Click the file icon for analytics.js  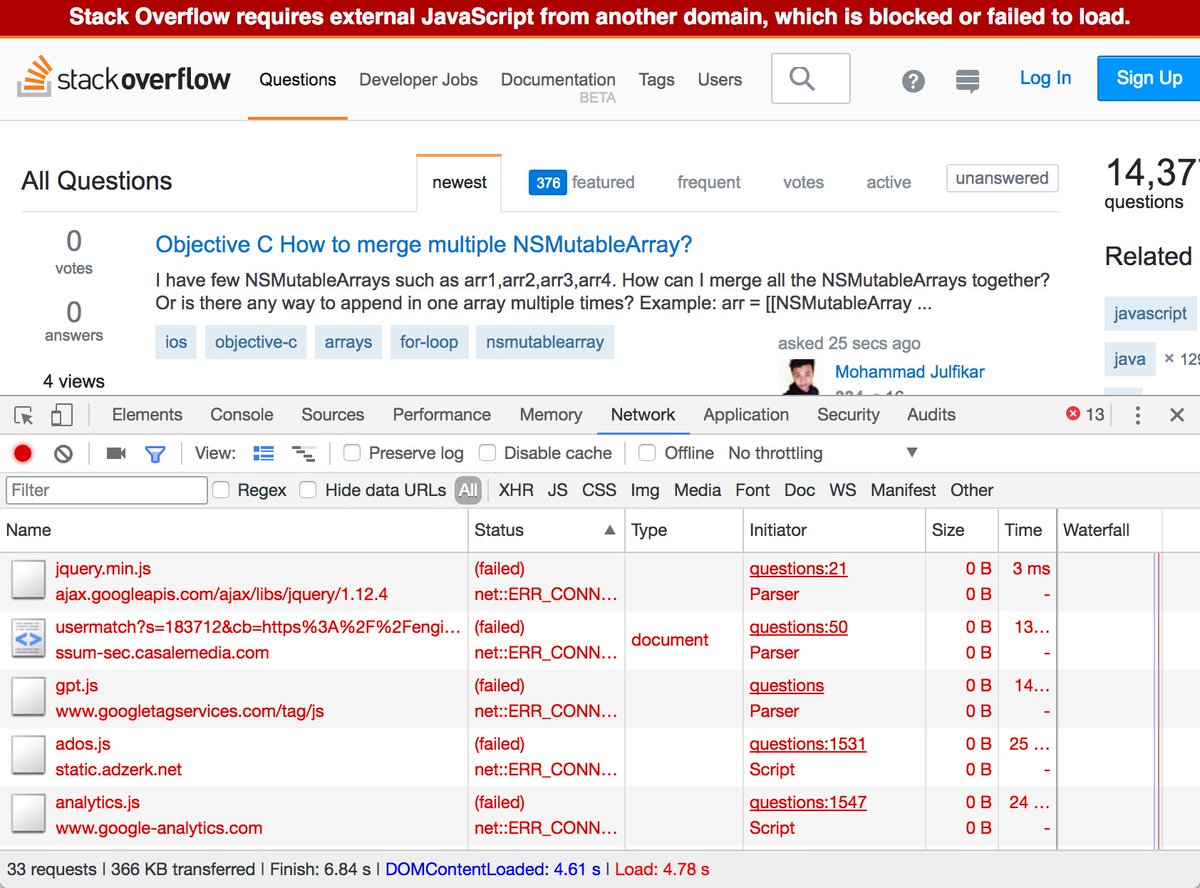coord(28,814)
